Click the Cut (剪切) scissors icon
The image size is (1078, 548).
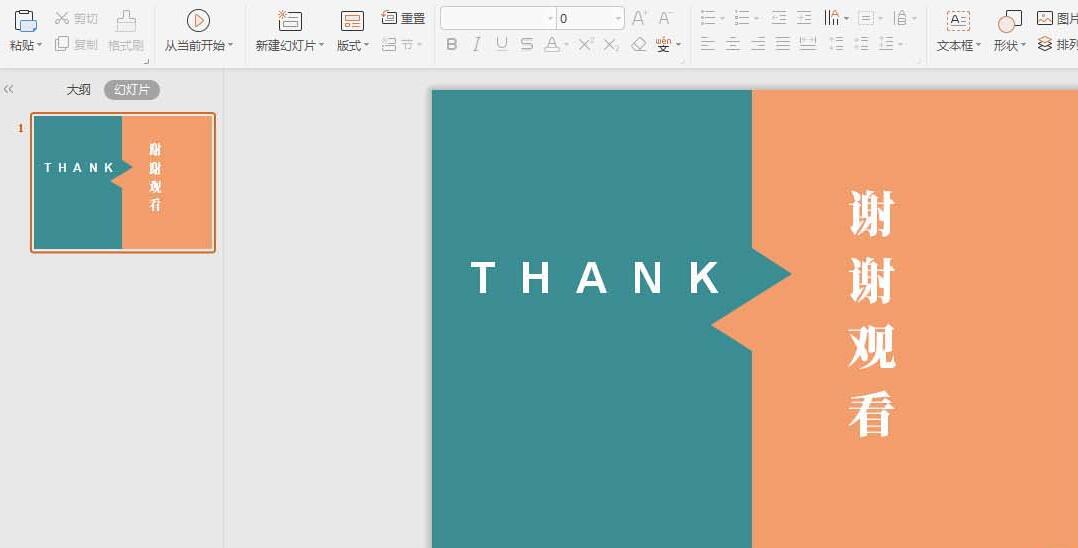click(62, 18)
